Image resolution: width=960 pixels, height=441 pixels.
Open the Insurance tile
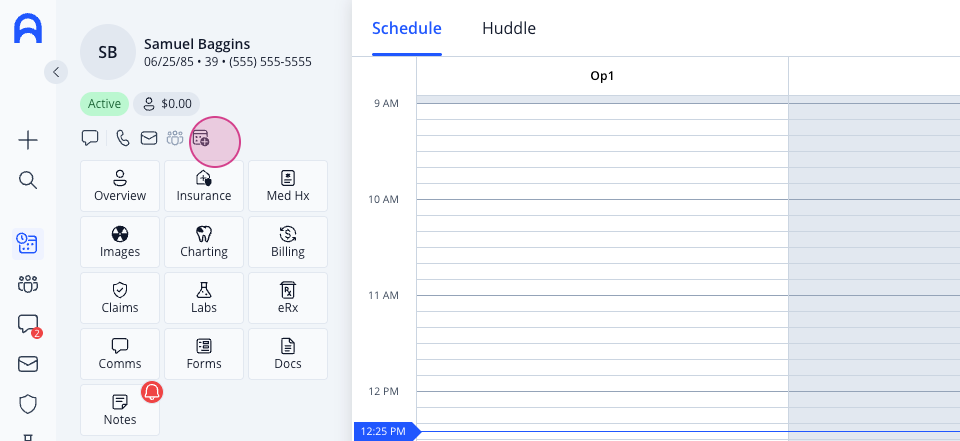(x=204, y=186)
